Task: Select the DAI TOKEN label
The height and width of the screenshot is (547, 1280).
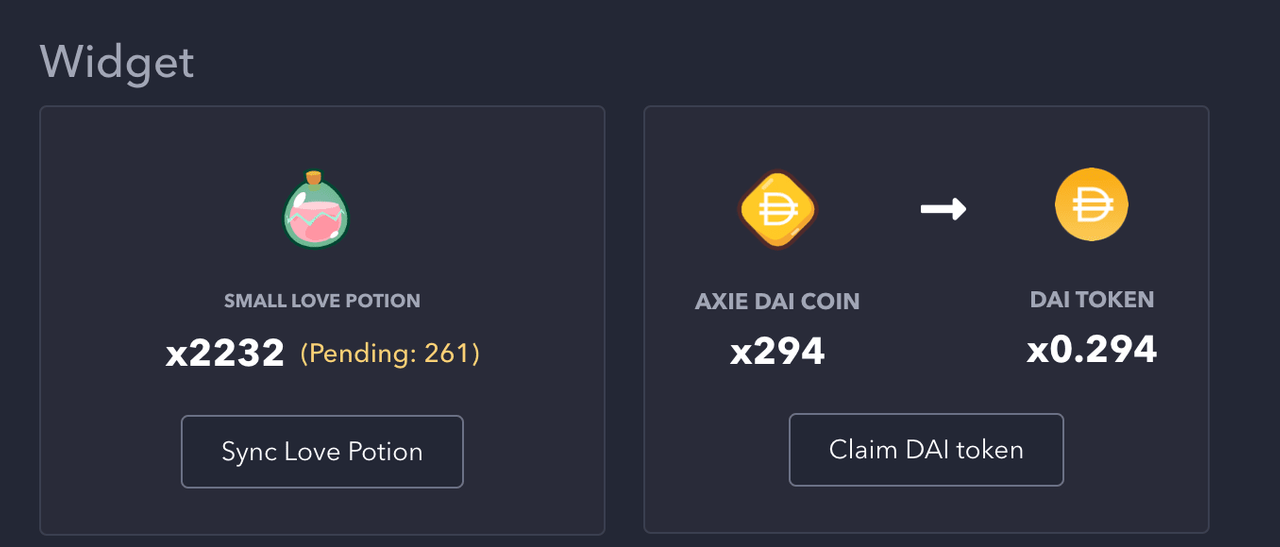Action: pos(1091,299)
